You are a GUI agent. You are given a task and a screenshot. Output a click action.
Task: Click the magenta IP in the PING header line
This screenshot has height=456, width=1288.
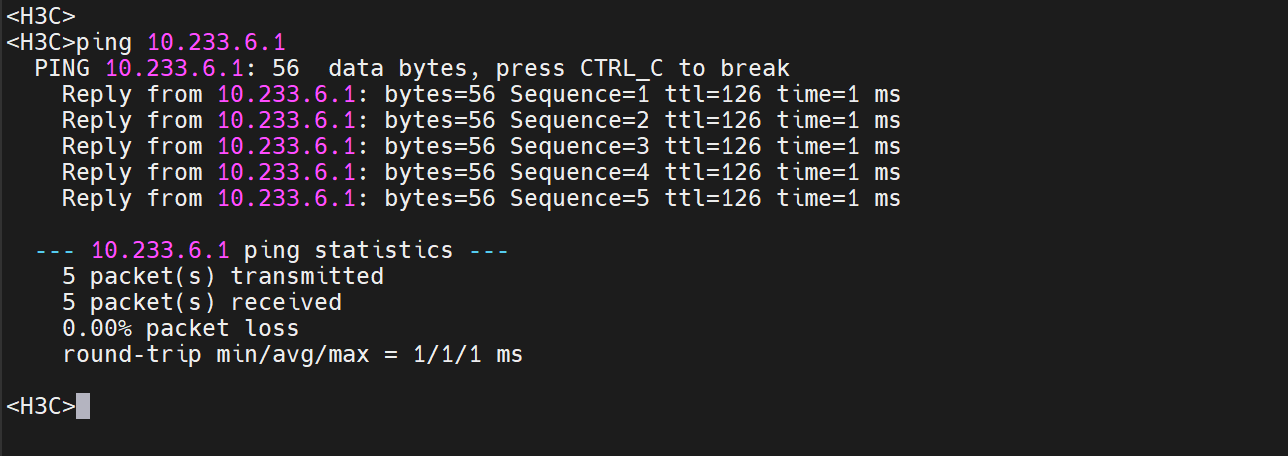174,68
